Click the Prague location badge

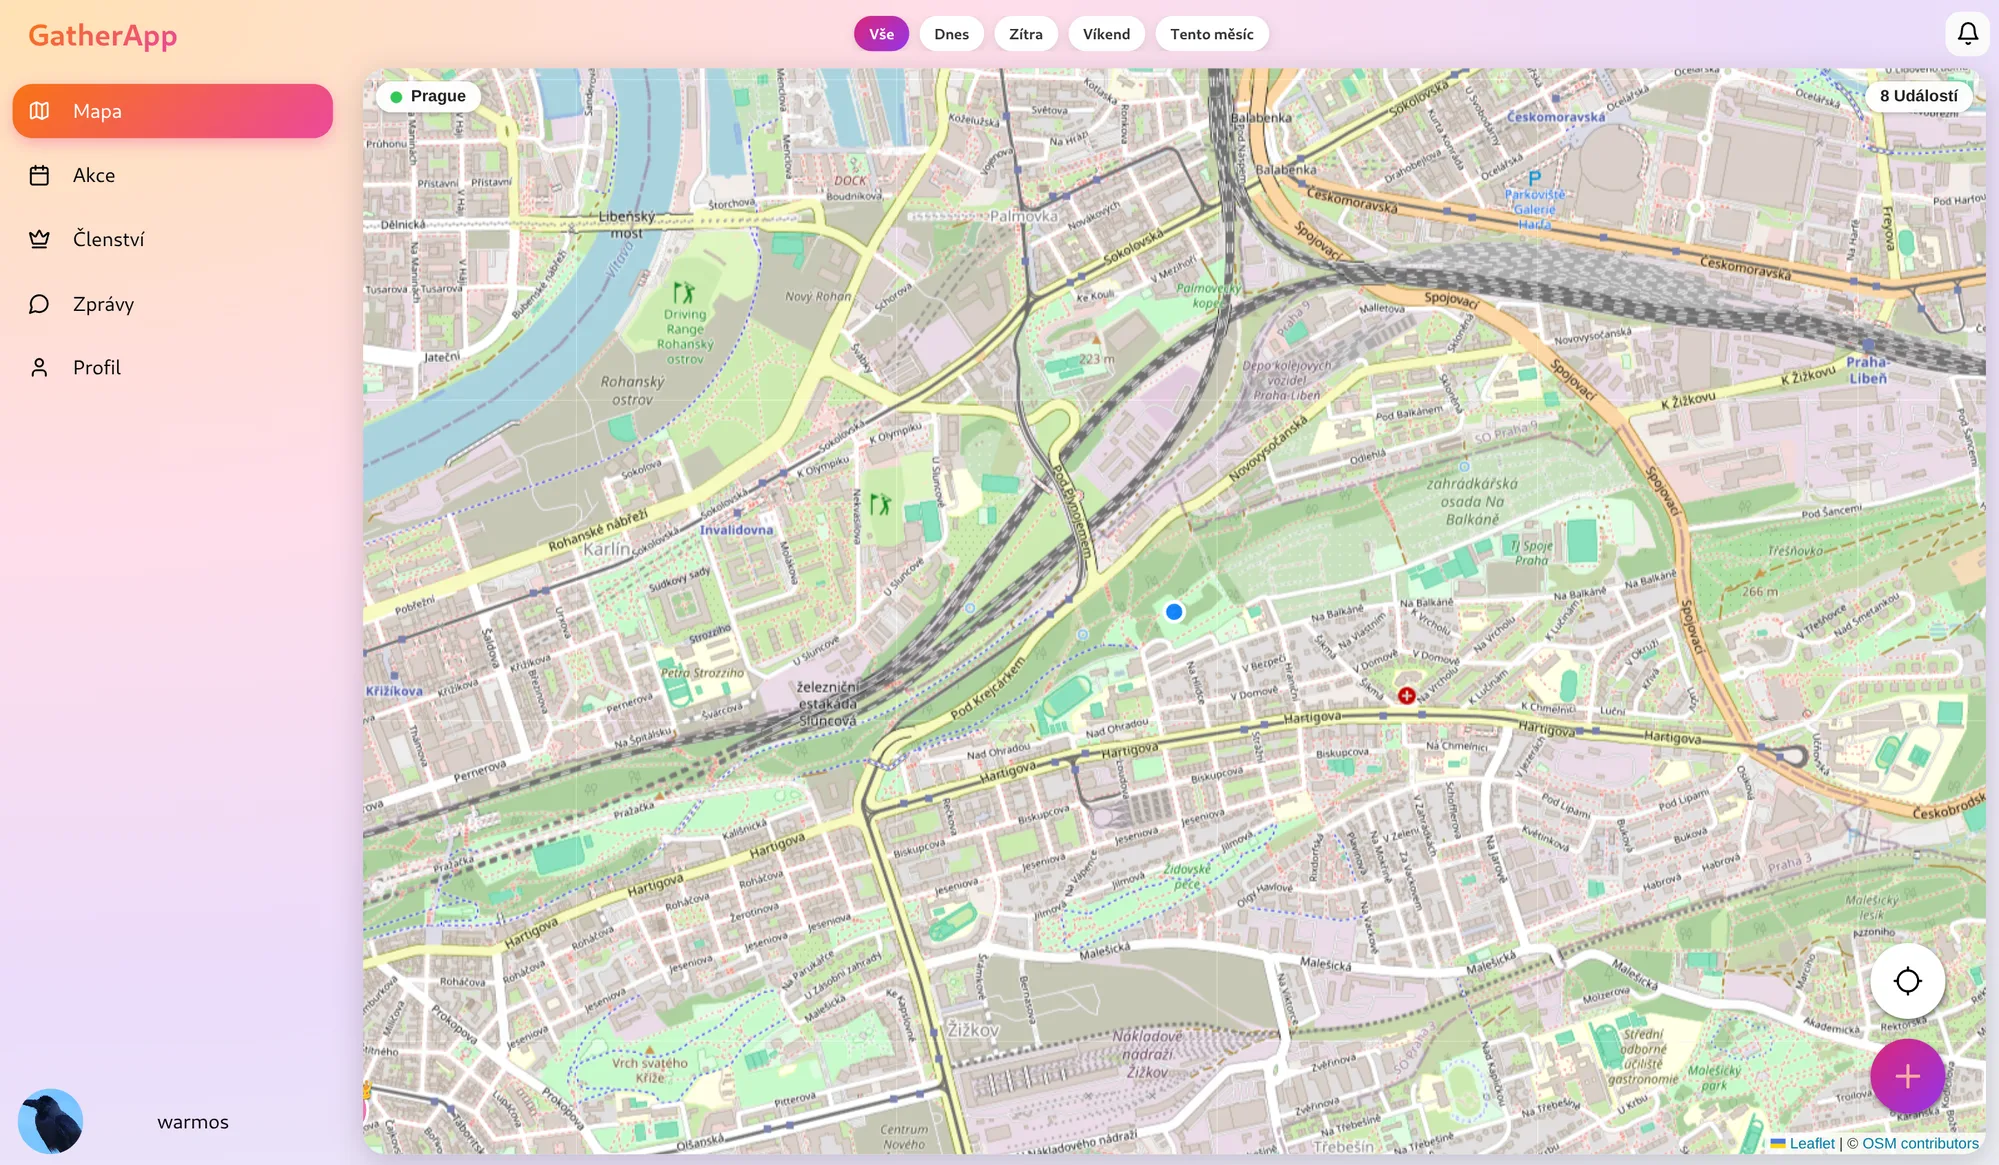click(x=428, y=96)
